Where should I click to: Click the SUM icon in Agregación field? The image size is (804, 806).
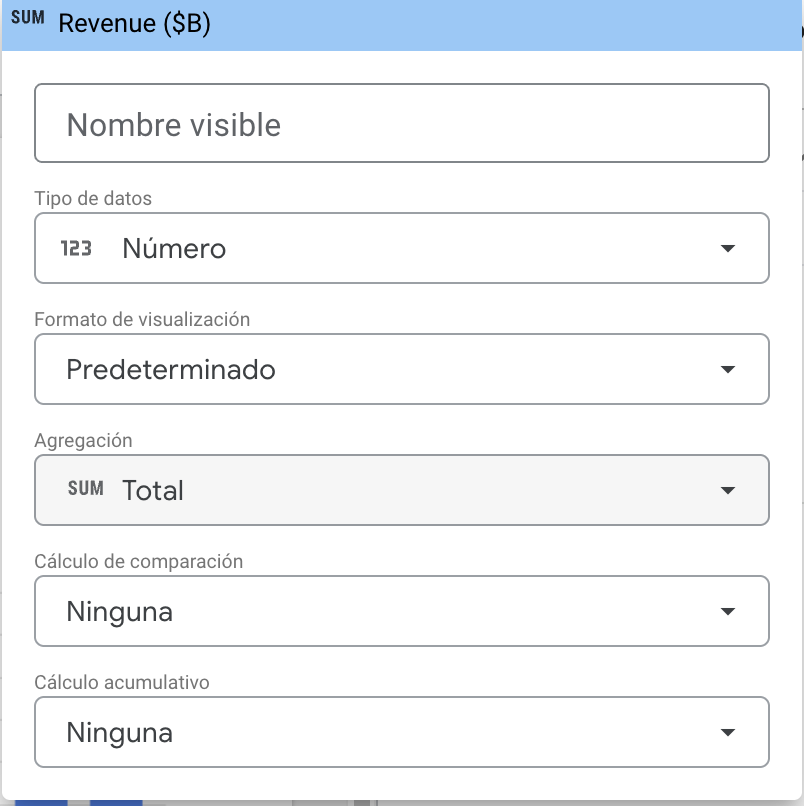(x=85, y=489)
